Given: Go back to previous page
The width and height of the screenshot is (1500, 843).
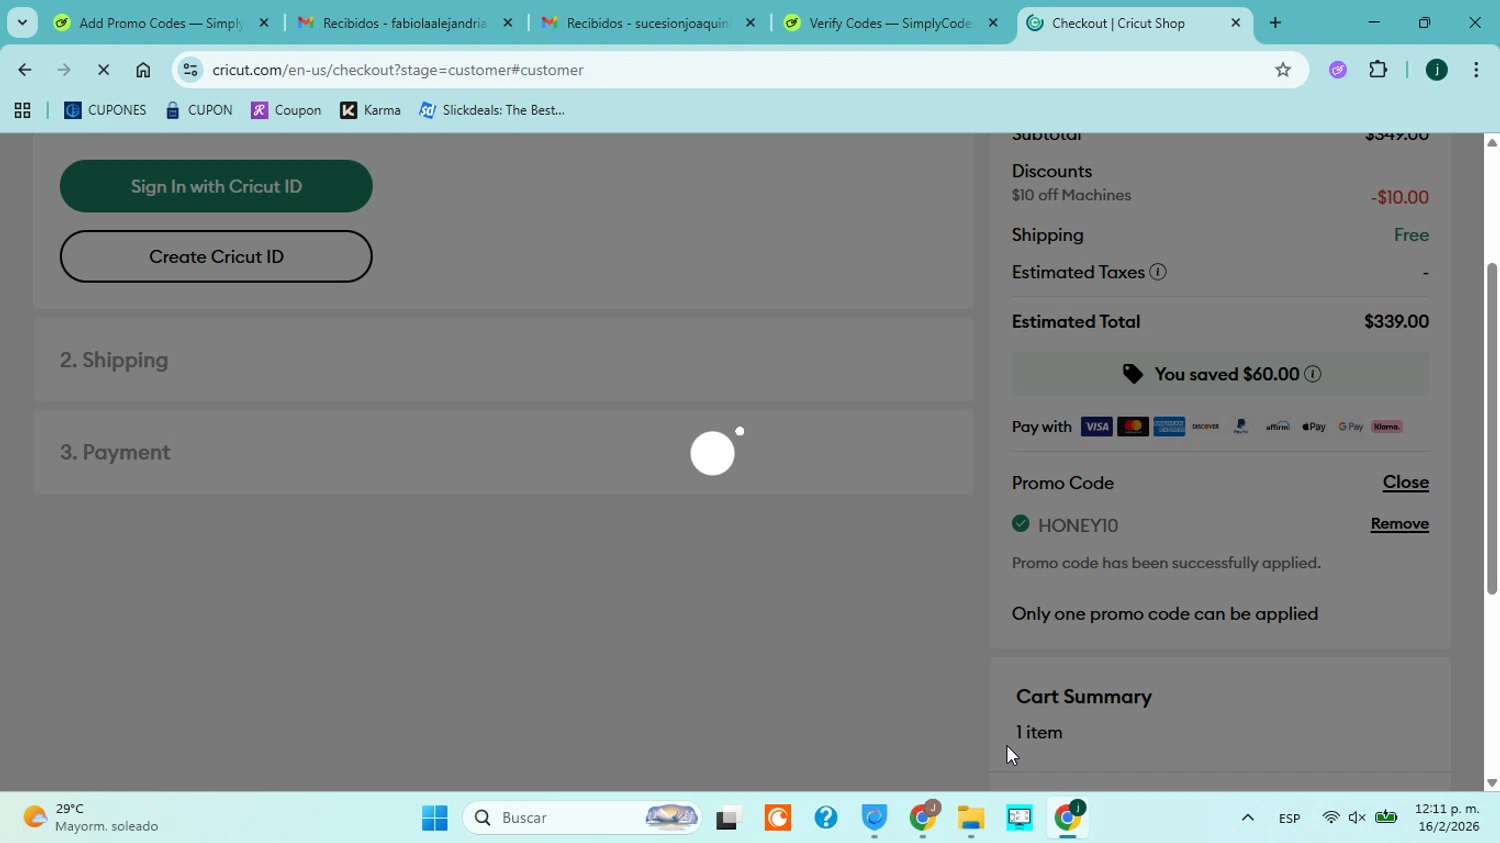Looking at the screenshot, I should pos(24,70).
